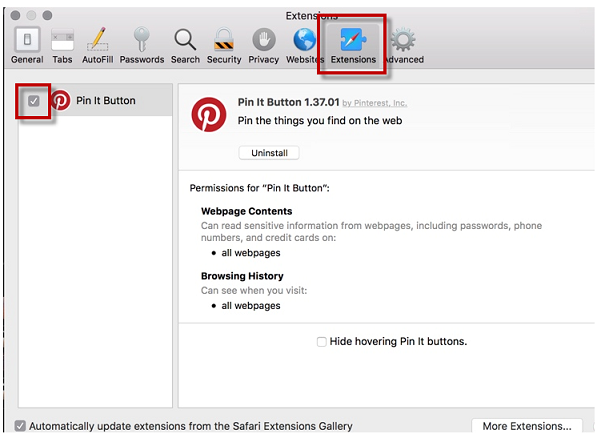Toggle automatic extension updates checkbox
Screen dimensions: 601x442
[x=20, y=426]
